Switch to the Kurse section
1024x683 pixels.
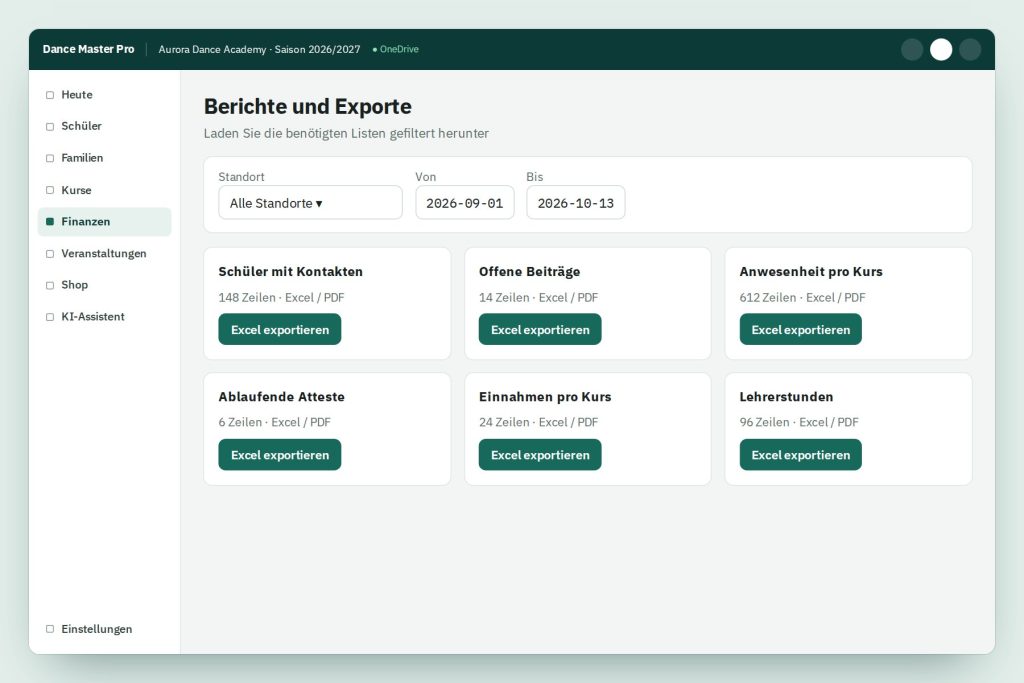click(x=104, y=190)
